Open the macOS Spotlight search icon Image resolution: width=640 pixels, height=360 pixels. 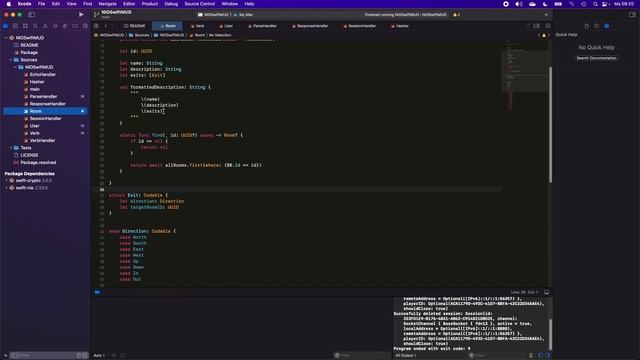(x=595, y=4)
